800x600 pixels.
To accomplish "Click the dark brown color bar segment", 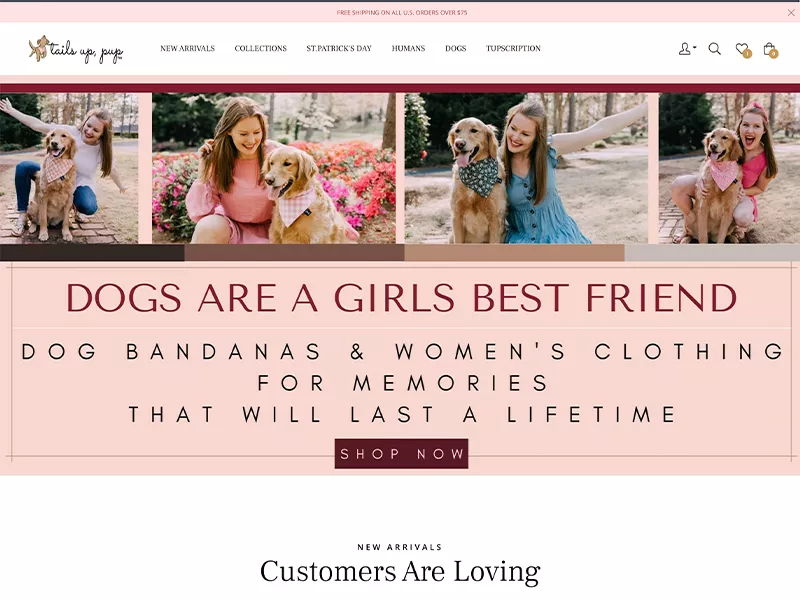I will 92,253.
